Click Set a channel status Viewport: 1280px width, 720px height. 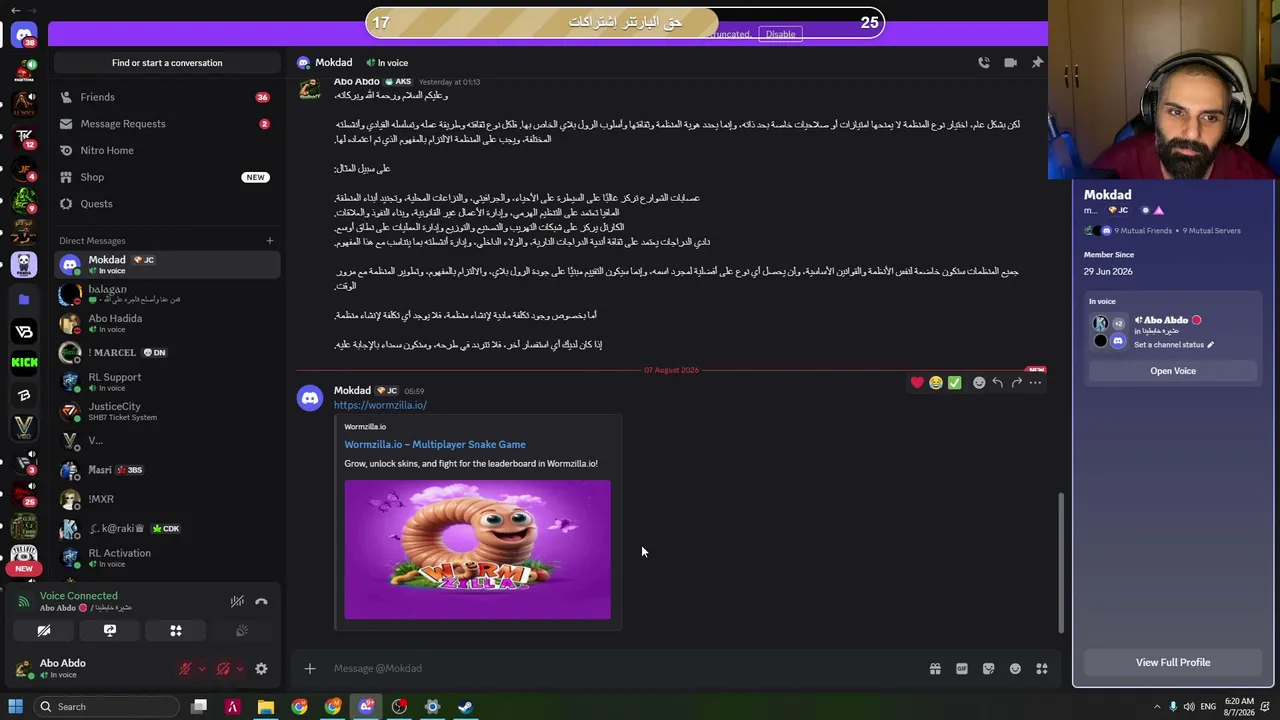[x=1173, y=345]
